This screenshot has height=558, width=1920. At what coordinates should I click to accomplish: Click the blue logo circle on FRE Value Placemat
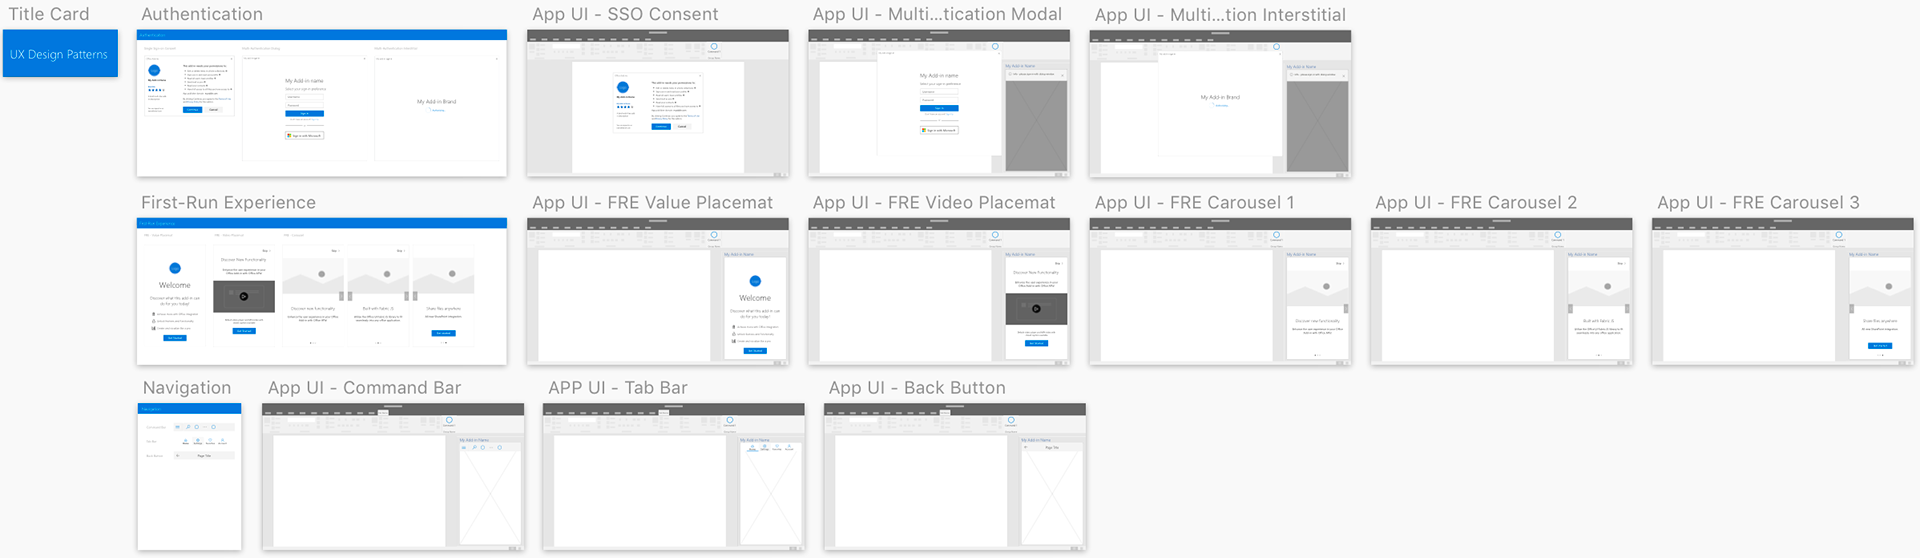pos(755,281)
